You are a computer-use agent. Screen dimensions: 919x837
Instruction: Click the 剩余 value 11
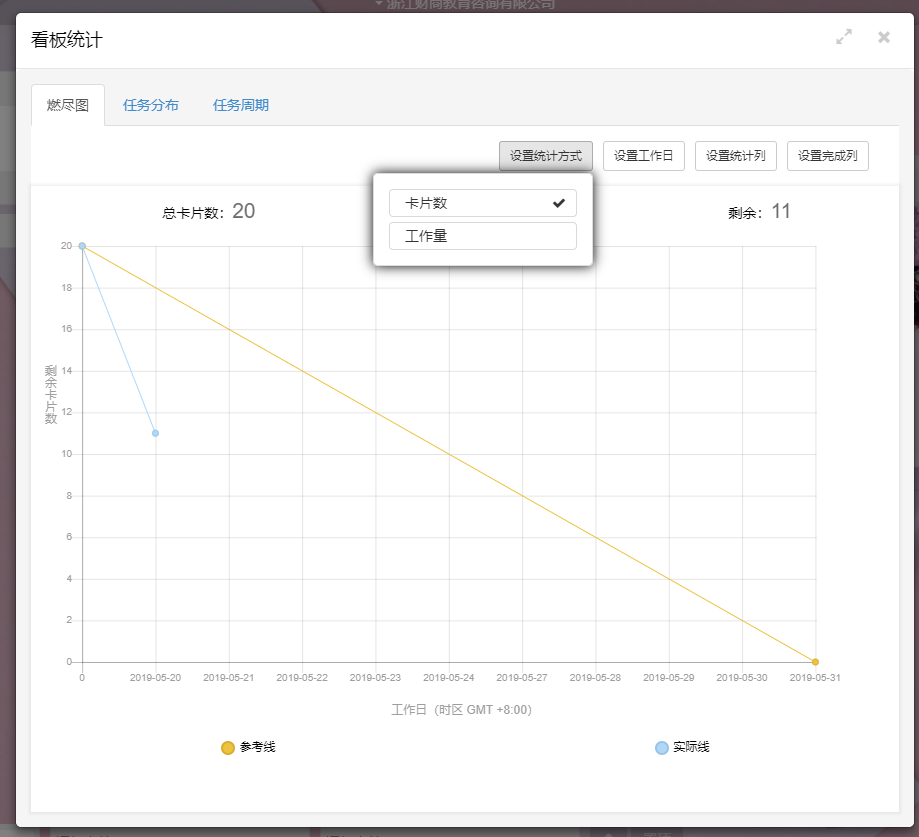[x=781, y=211]
